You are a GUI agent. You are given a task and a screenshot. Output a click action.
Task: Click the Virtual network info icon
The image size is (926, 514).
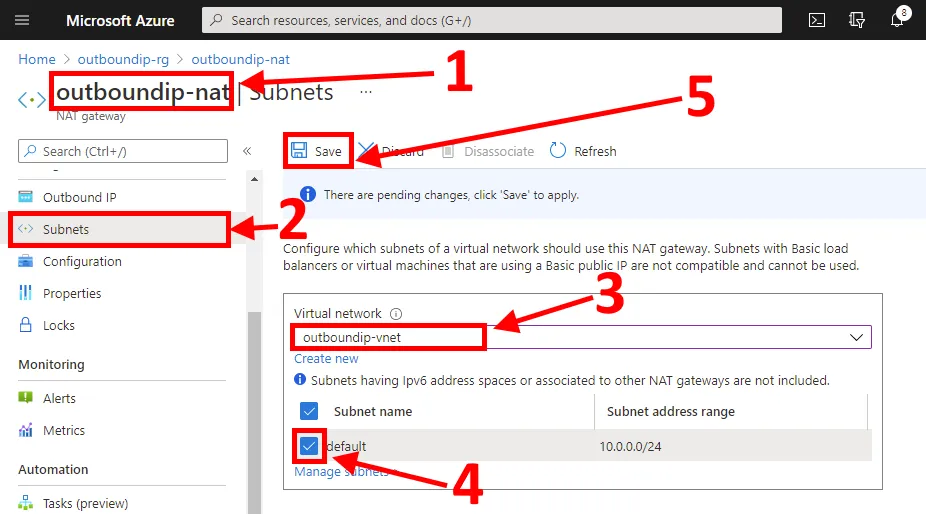click(x=396, y=314)
